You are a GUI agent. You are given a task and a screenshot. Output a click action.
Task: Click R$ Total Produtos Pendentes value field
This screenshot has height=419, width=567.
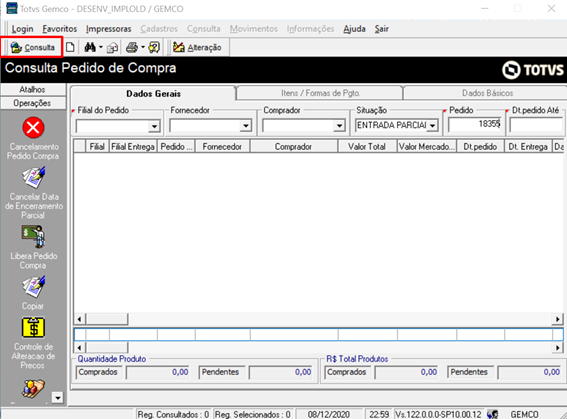[530, 372]
